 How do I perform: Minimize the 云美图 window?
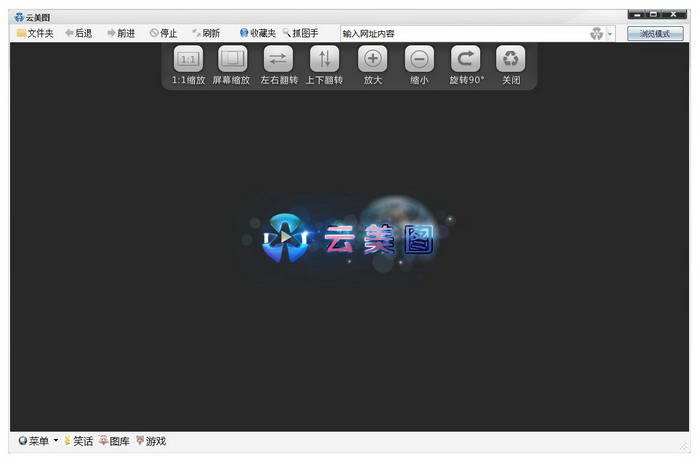tap(637, 15)
